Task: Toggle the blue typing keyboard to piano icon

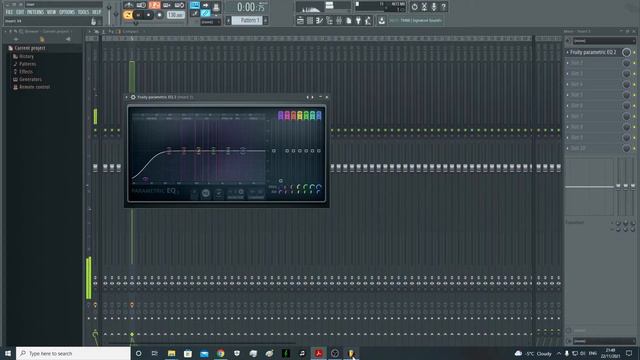Action: coord(195,5)
